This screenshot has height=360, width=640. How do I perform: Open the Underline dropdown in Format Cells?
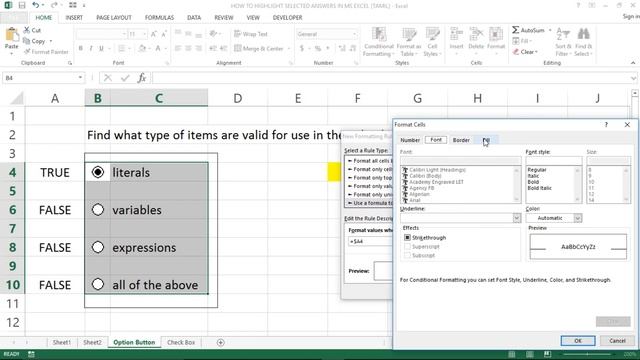click(x=516, y=218)
